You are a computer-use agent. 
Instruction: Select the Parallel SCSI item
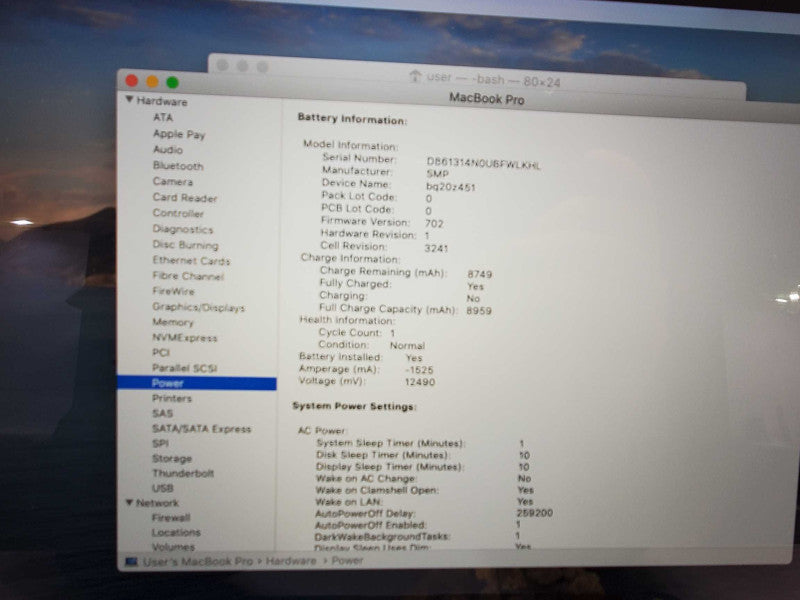184,368
